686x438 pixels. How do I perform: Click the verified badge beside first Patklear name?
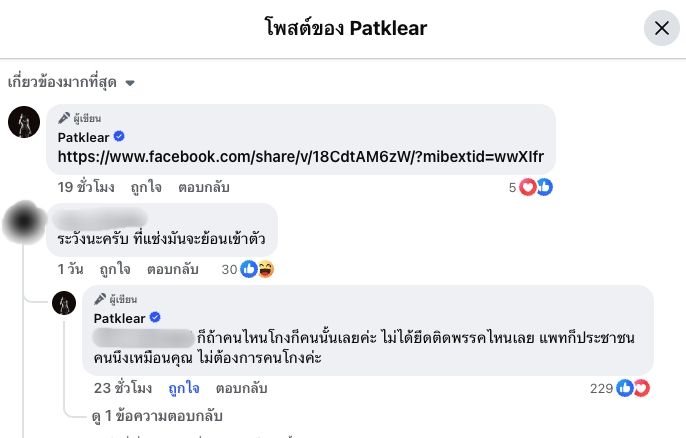point(119,136)
